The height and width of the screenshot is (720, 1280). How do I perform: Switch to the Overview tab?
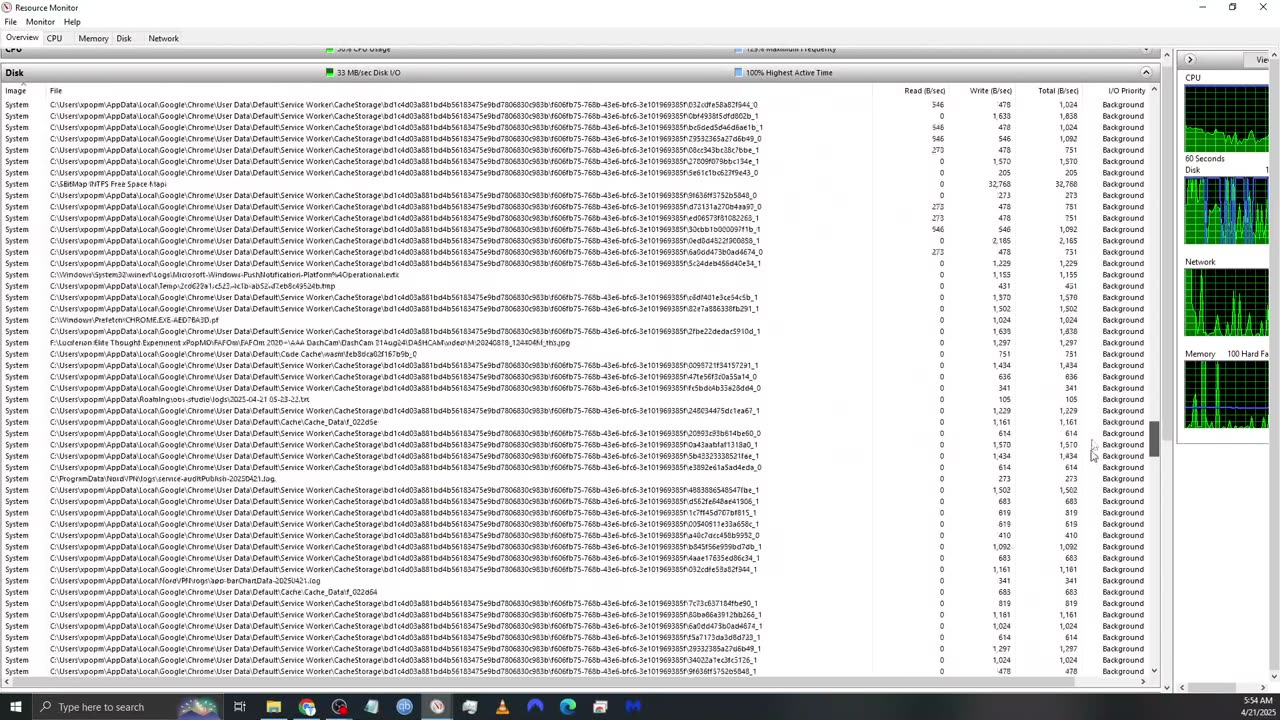[22, 38]
